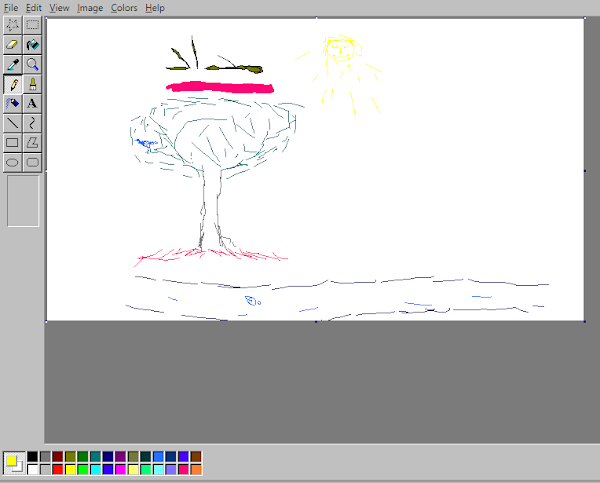Click the pink bar drawn above the tree
600x483 pixels.
[x=220, y=87]
